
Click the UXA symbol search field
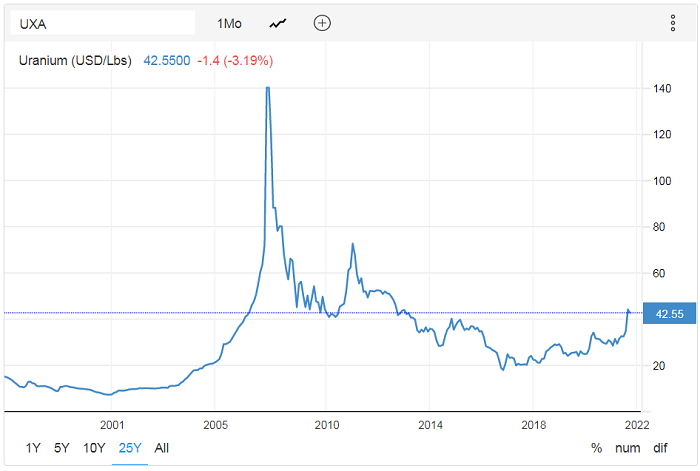point(100,23)
